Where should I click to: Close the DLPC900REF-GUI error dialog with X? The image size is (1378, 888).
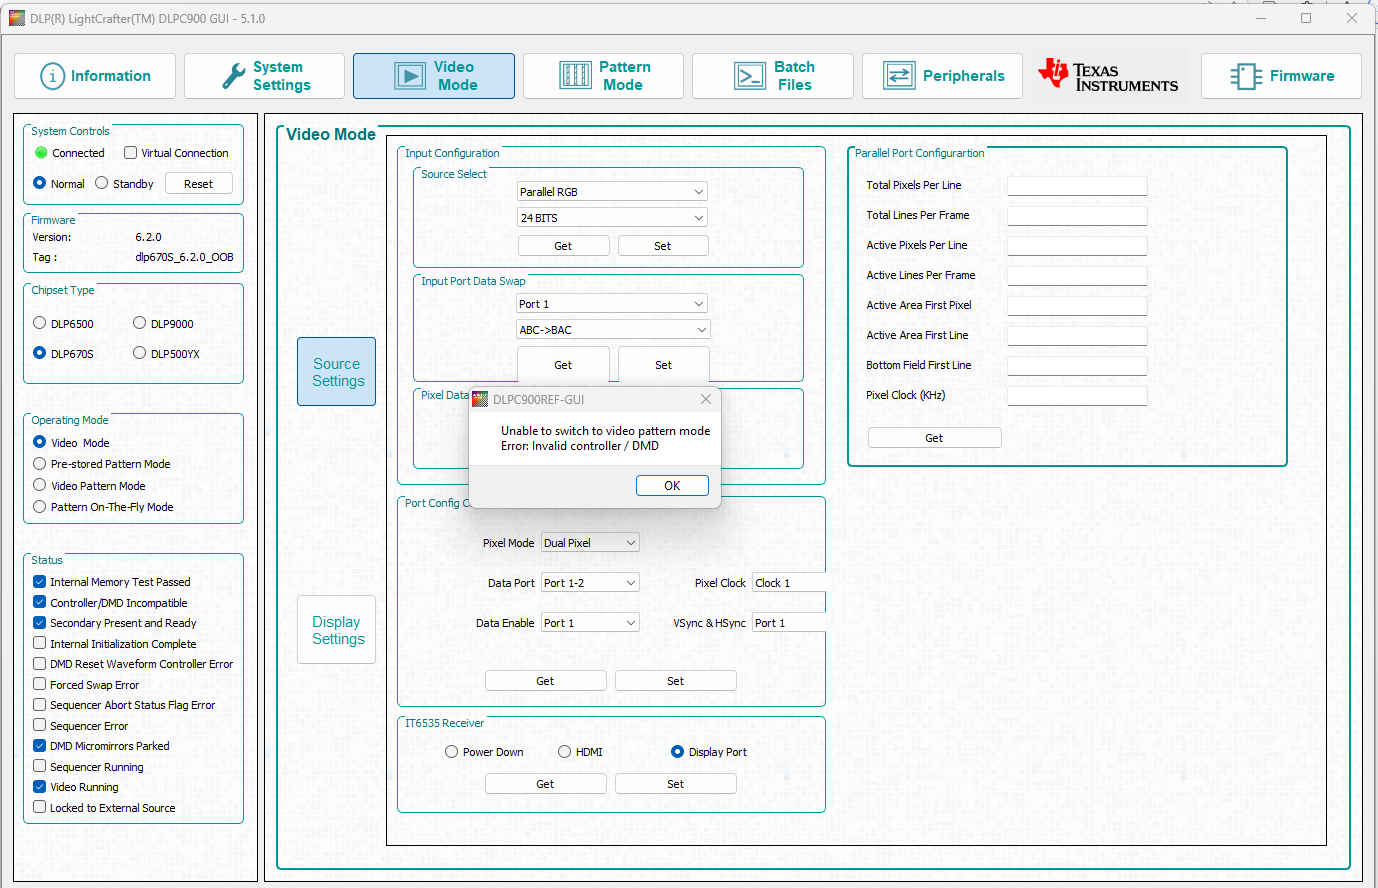(x=706, y=399)
